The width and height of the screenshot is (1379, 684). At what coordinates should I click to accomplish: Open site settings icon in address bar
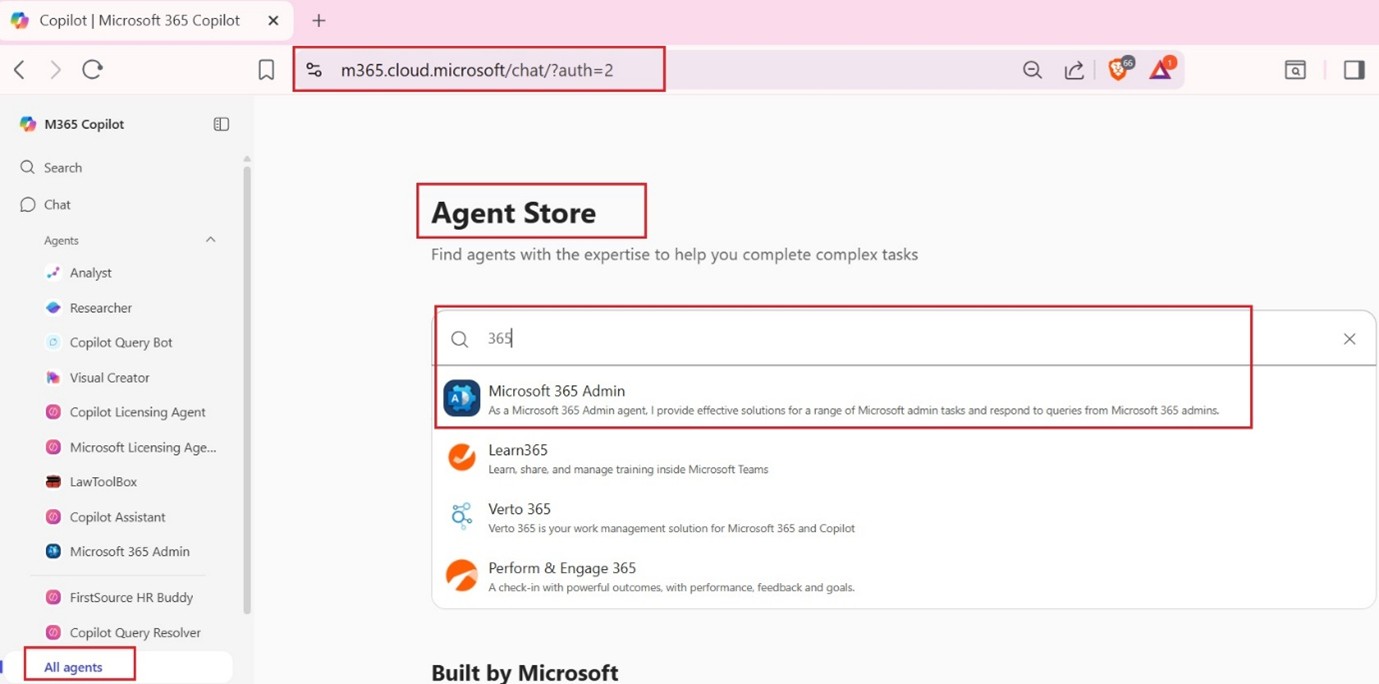pos(314,70)
